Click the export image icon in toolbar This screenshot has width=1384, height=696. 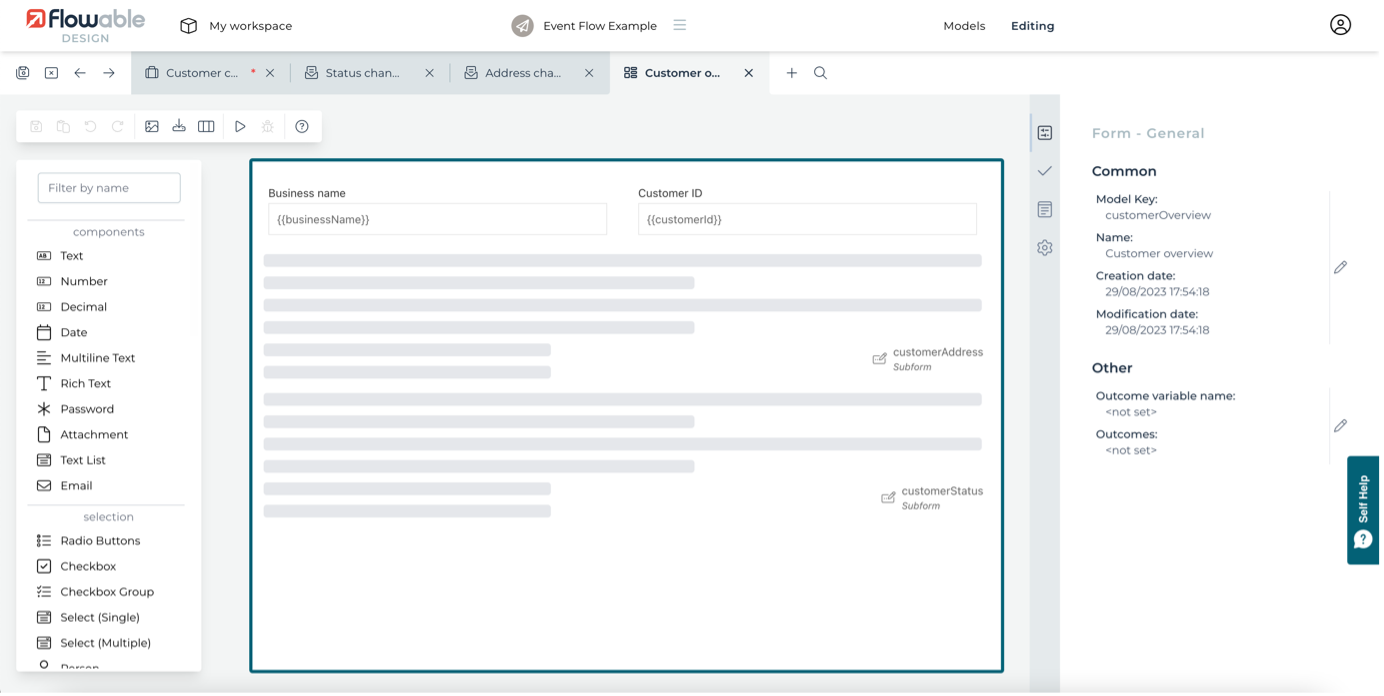click(152, 126)
